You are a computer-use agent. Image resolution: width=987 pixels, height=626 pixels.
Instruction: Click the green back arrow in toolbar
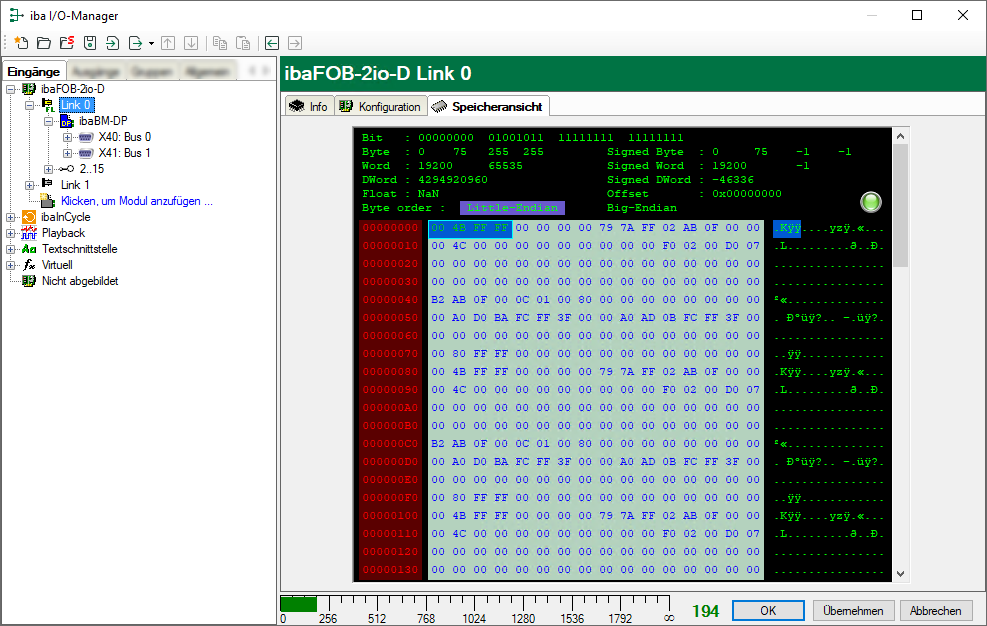271,43
